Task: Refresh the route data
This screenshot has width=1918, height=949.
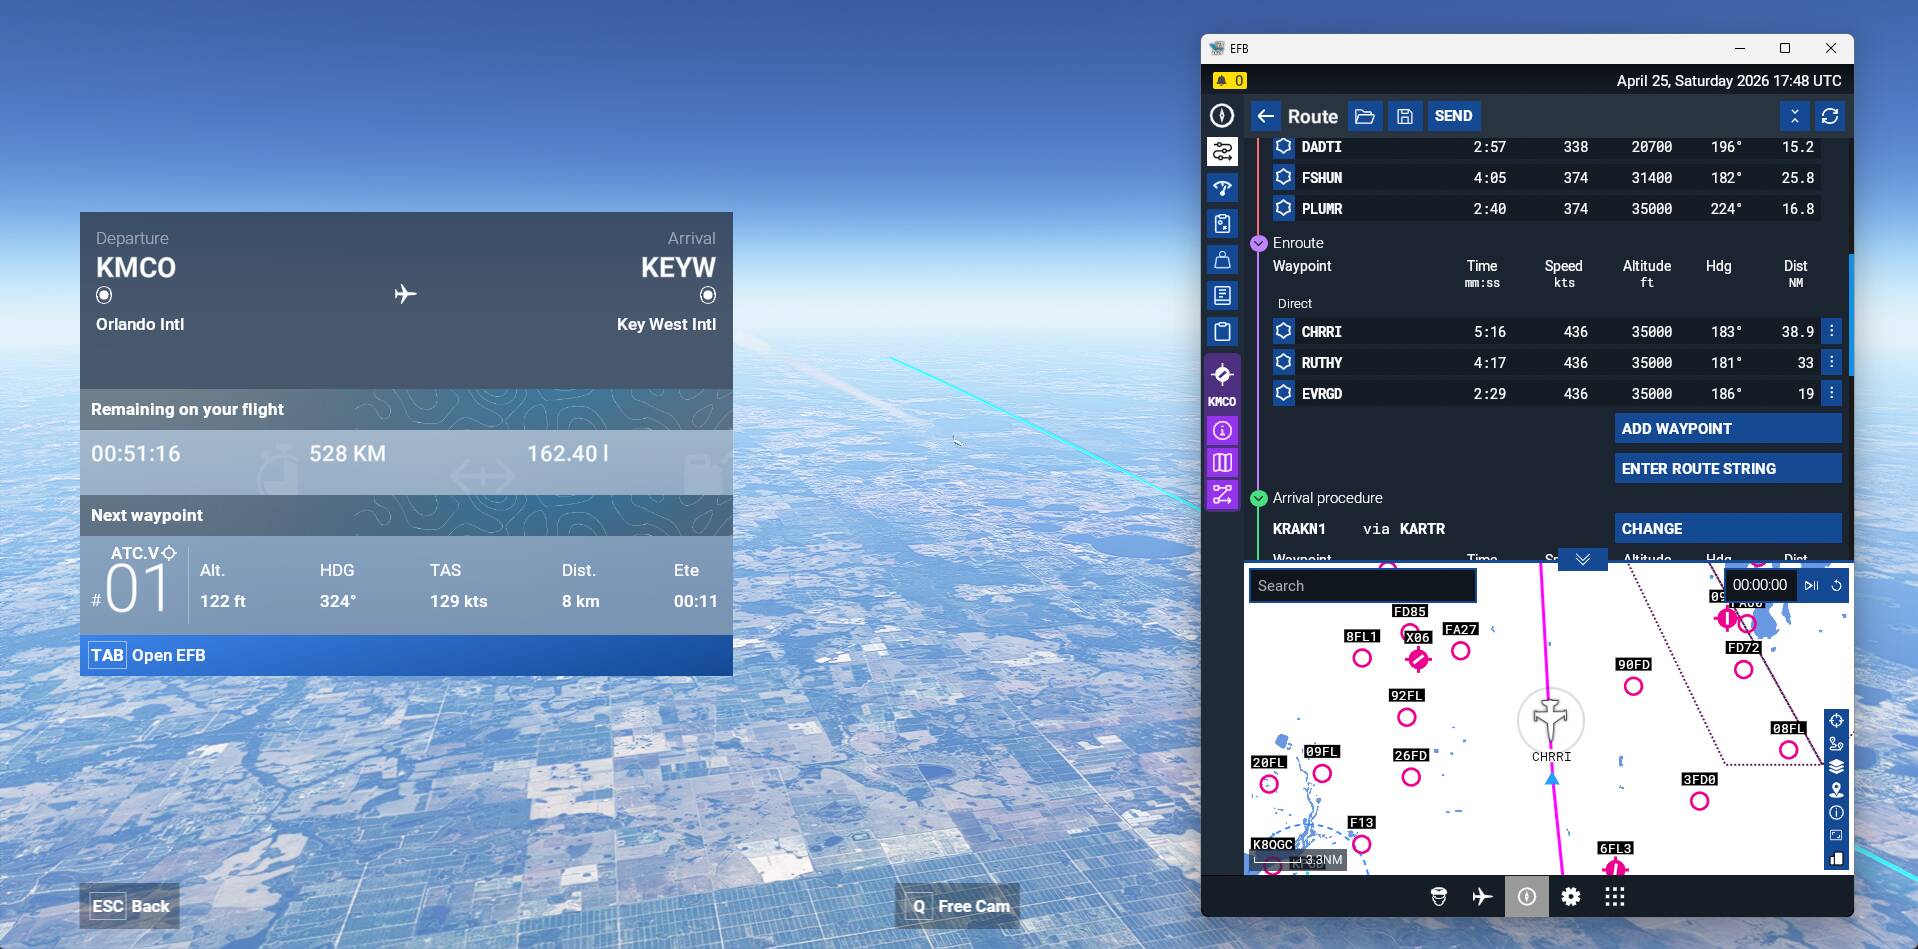Action: [x=1830, y=116]
